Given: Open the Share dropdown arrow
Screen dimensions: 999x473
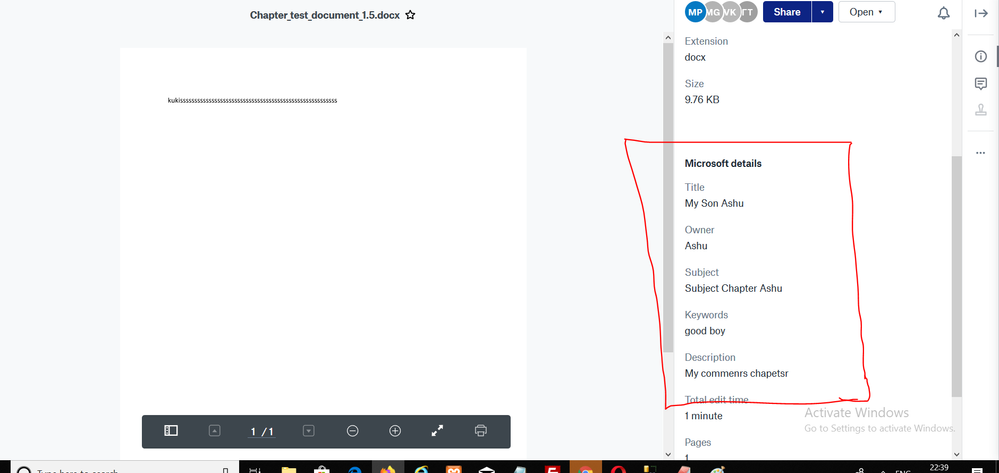Looking at the screenshot, I should coord(822,12).
